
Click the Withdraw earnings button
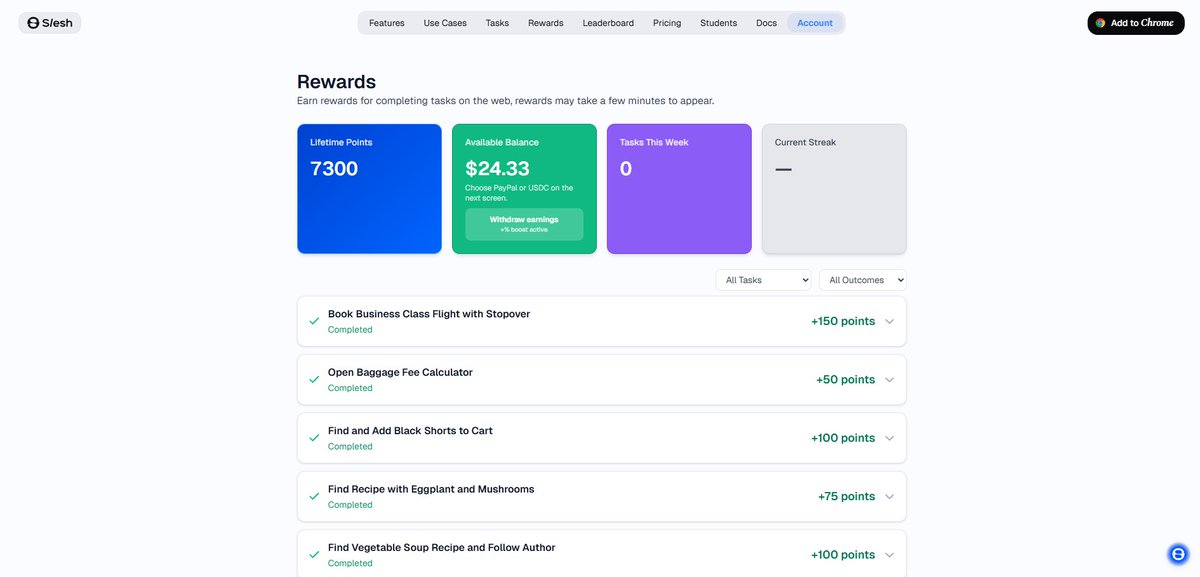(524, 224)
